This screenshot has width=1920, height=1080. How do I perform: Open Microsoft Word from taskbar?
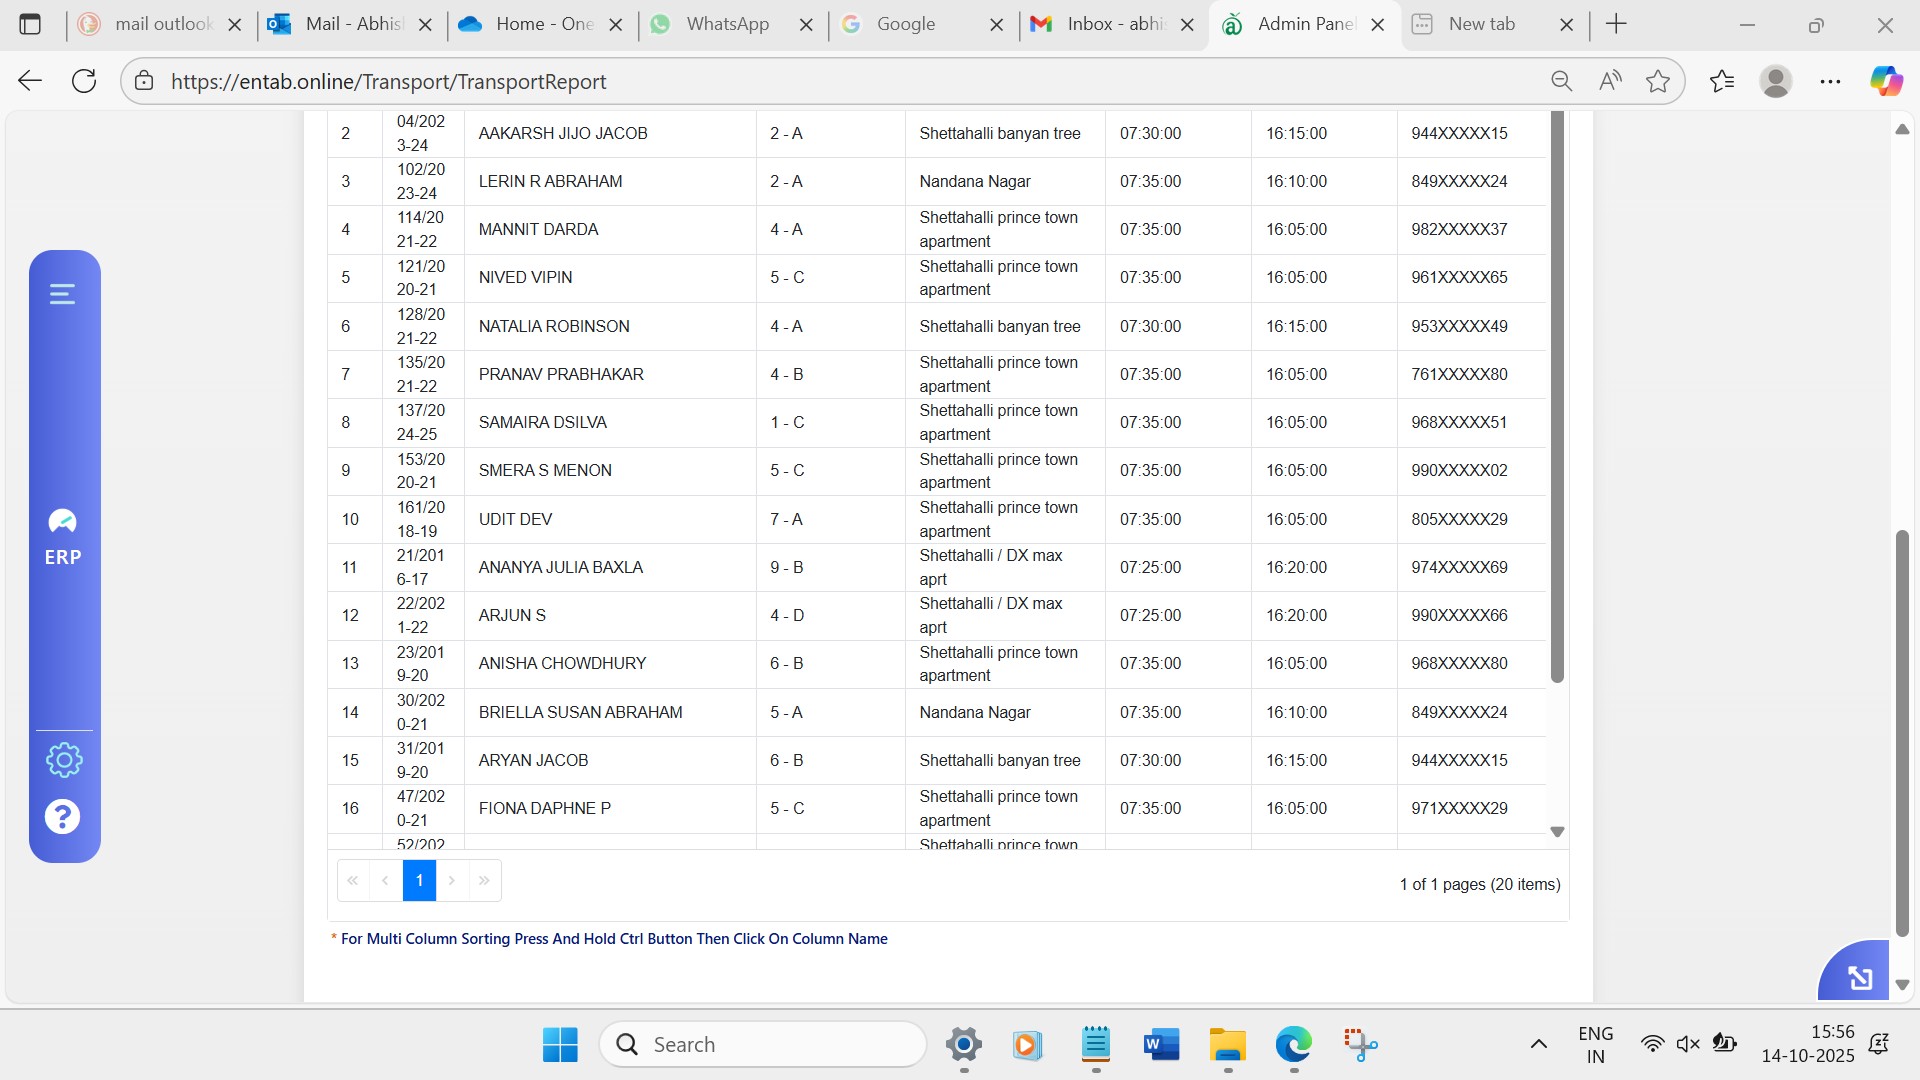pyautogui.click(x=1161, y=1045)
